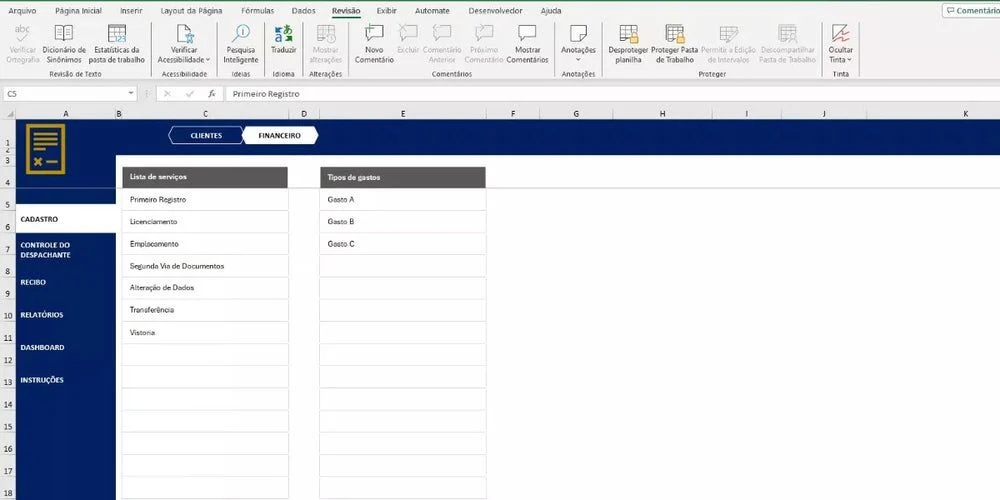
Task: Open the Automate tab
Action: (432, 11)
